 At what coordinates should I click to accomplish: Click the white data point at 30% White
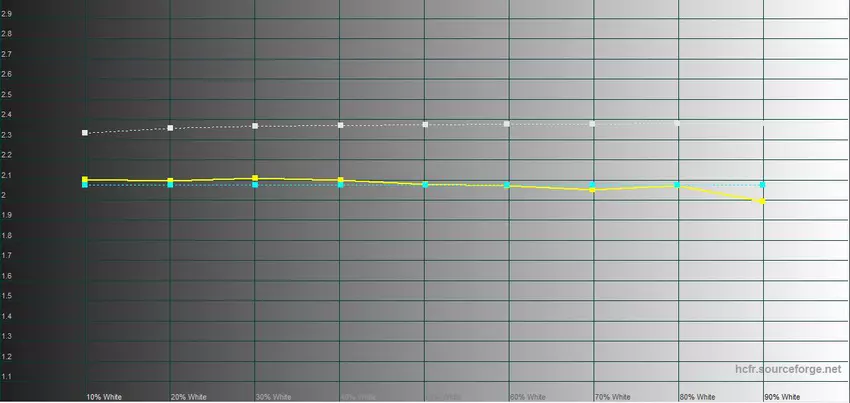click(x=255, y=126)
